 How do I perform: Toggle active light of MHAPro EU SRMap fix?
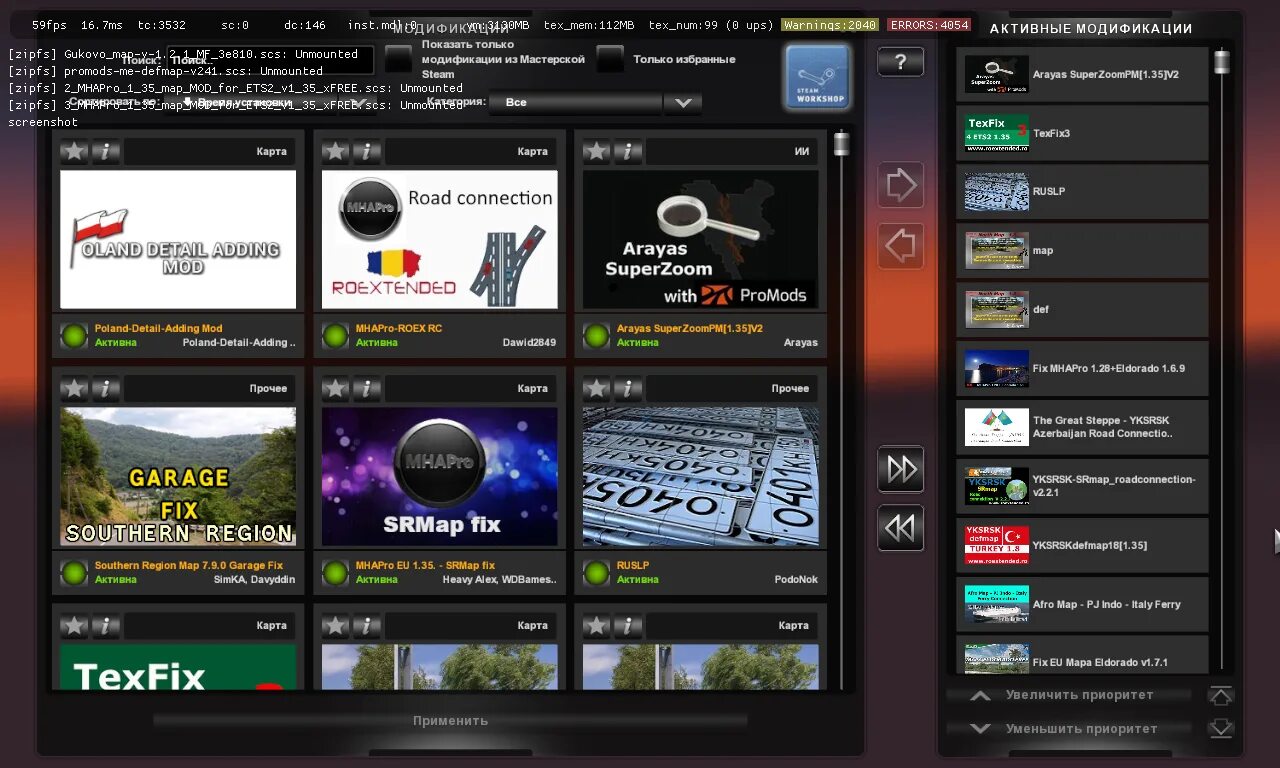pos(335,572)
